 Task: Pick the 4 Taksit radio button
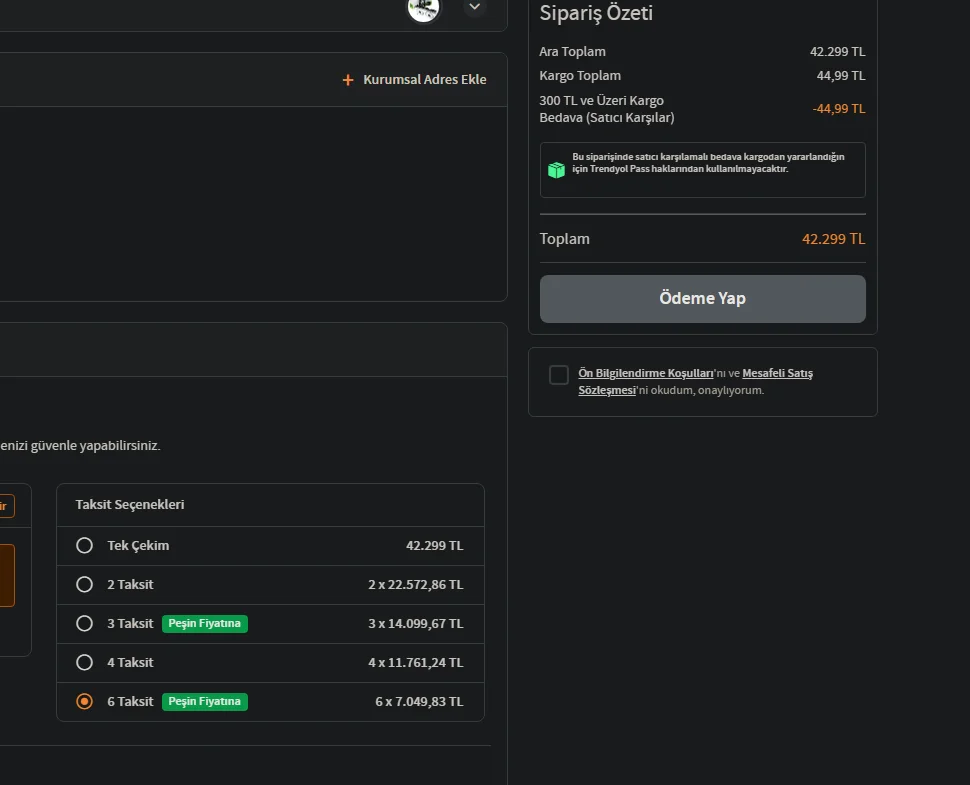(85, 662)
